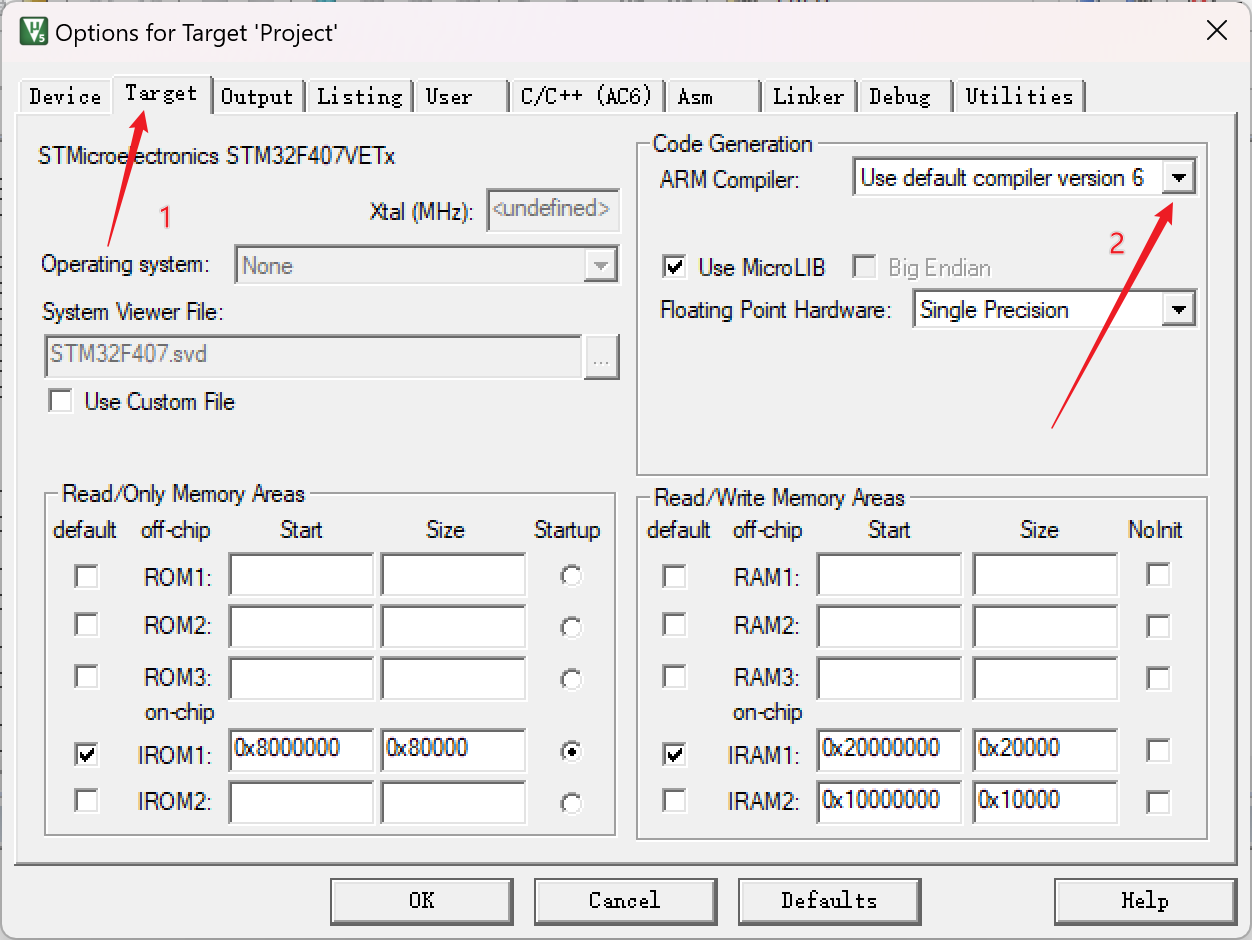Switch to the Device tab

[65, 96]
